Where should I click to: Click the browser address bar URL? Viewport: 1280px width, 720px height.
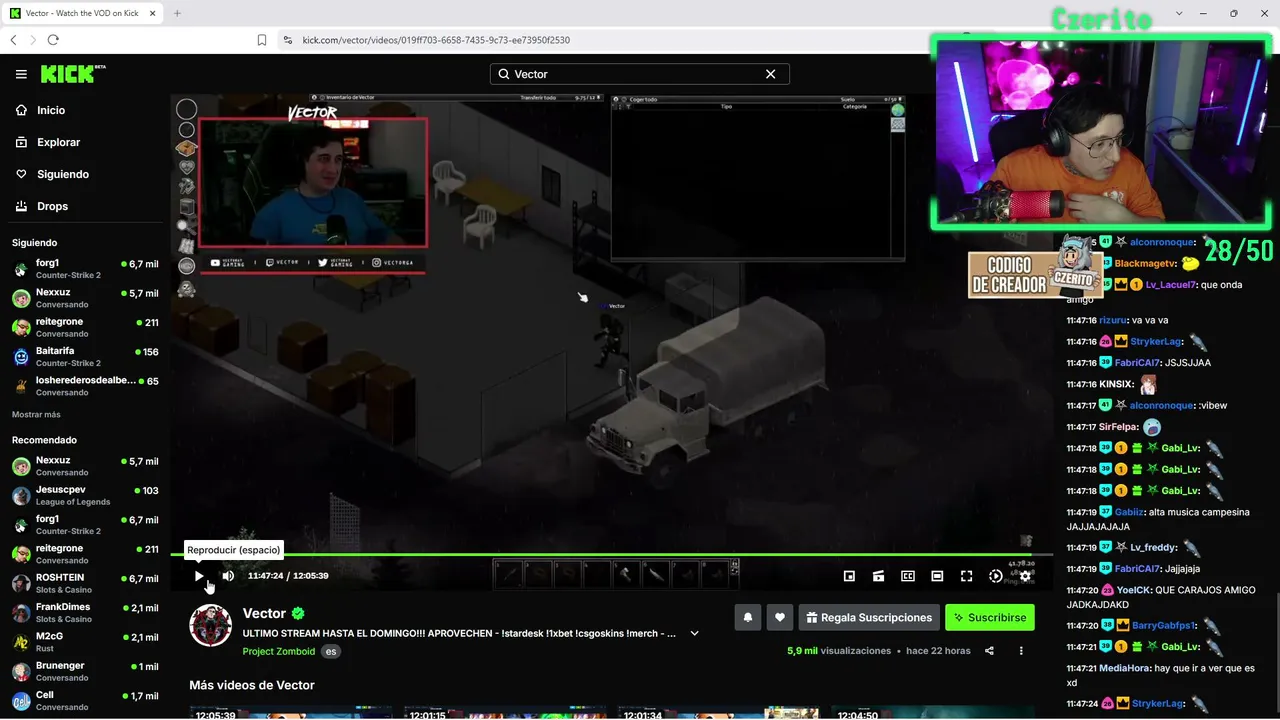436,40
